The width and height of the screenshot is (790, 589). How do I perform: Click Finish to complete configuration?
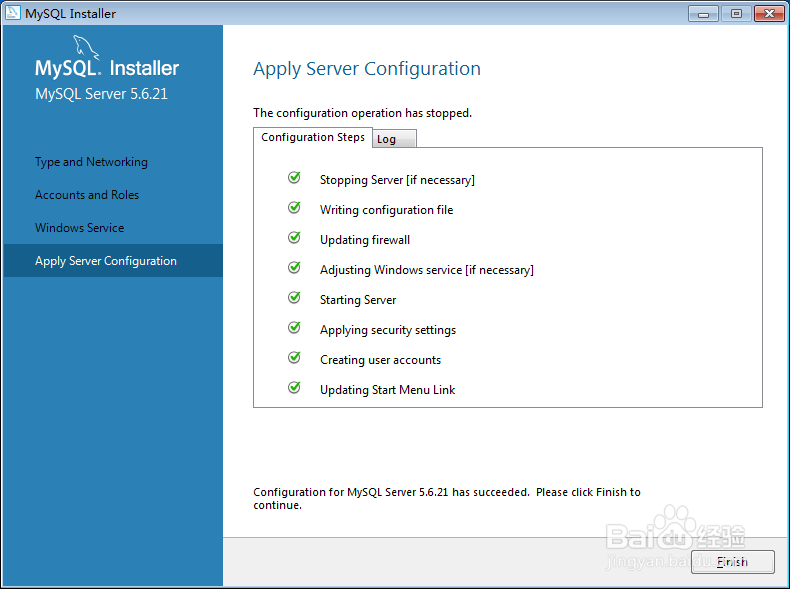pyautogui.click(x=733, y=562)
